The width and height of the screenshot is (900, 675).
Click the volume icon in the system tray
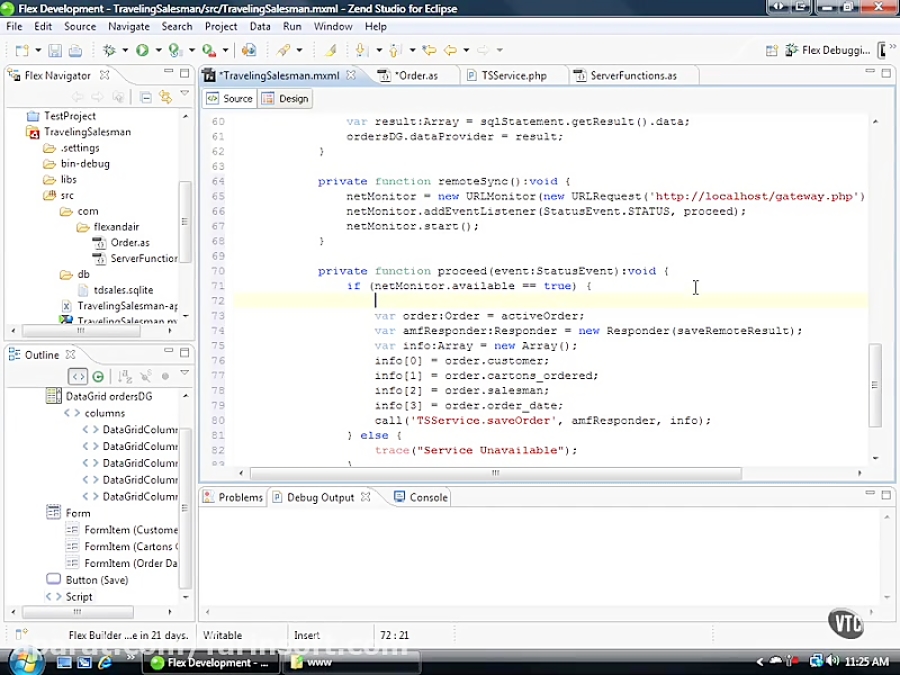[x=834, y=662]
